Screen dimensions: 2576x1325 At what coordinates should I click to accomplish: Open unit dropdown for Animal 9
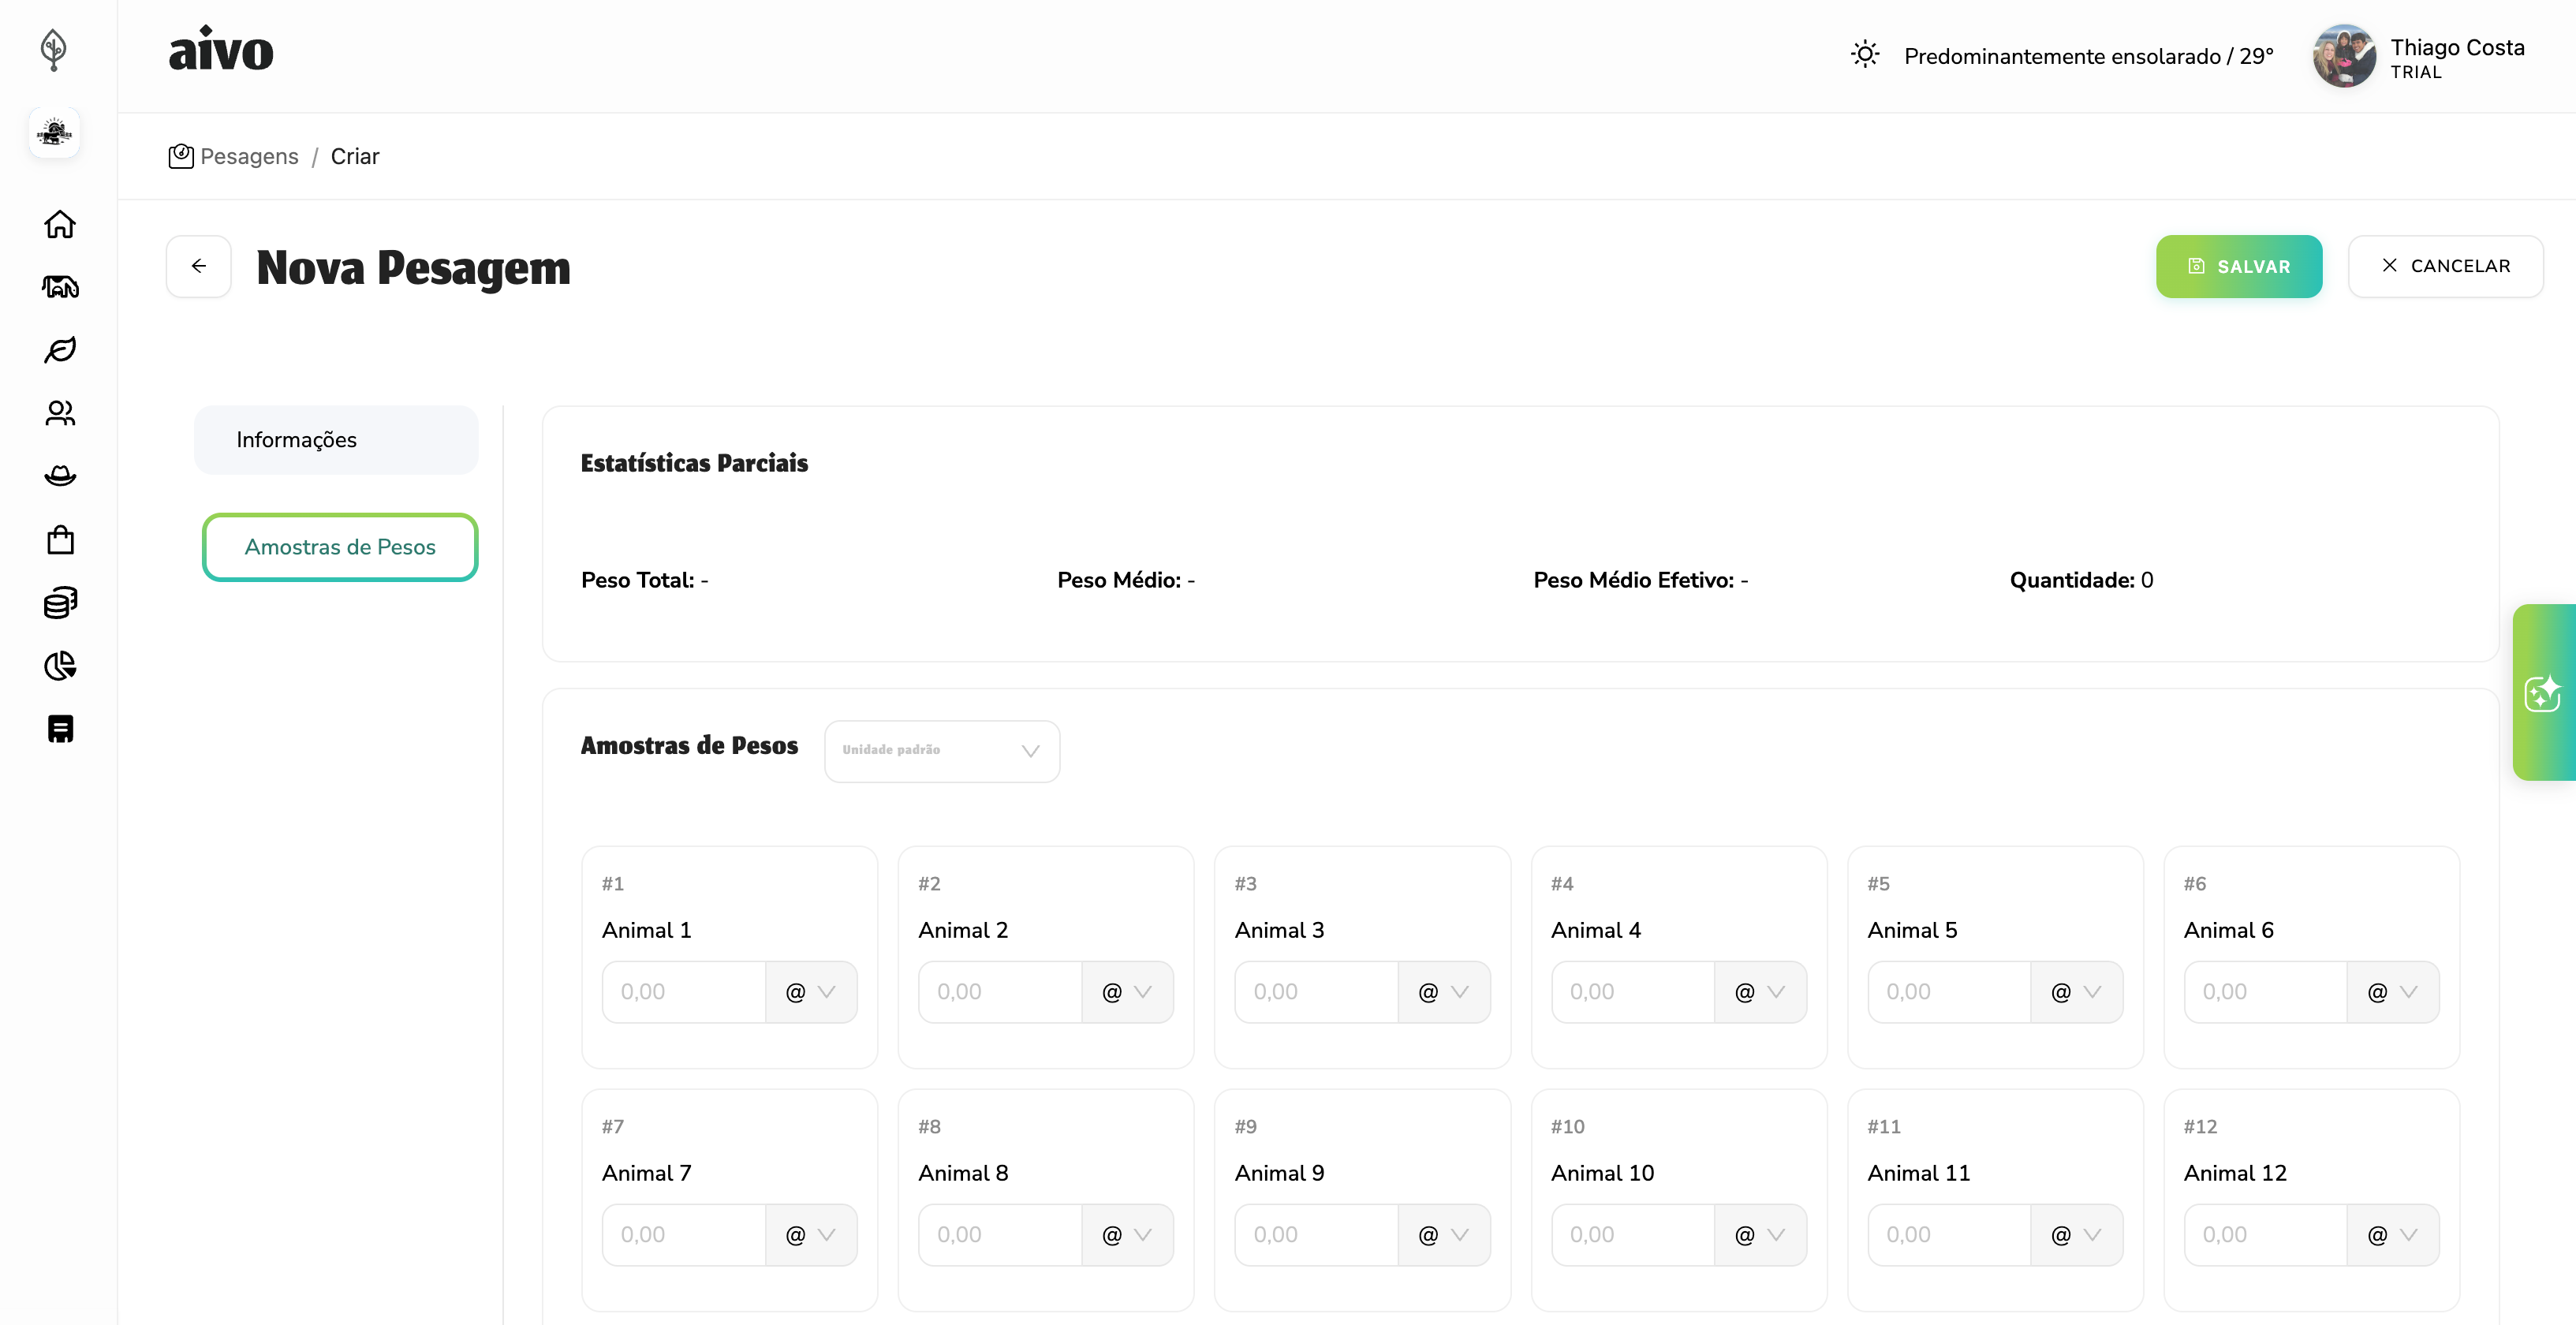click(x=1444, y=1235)
